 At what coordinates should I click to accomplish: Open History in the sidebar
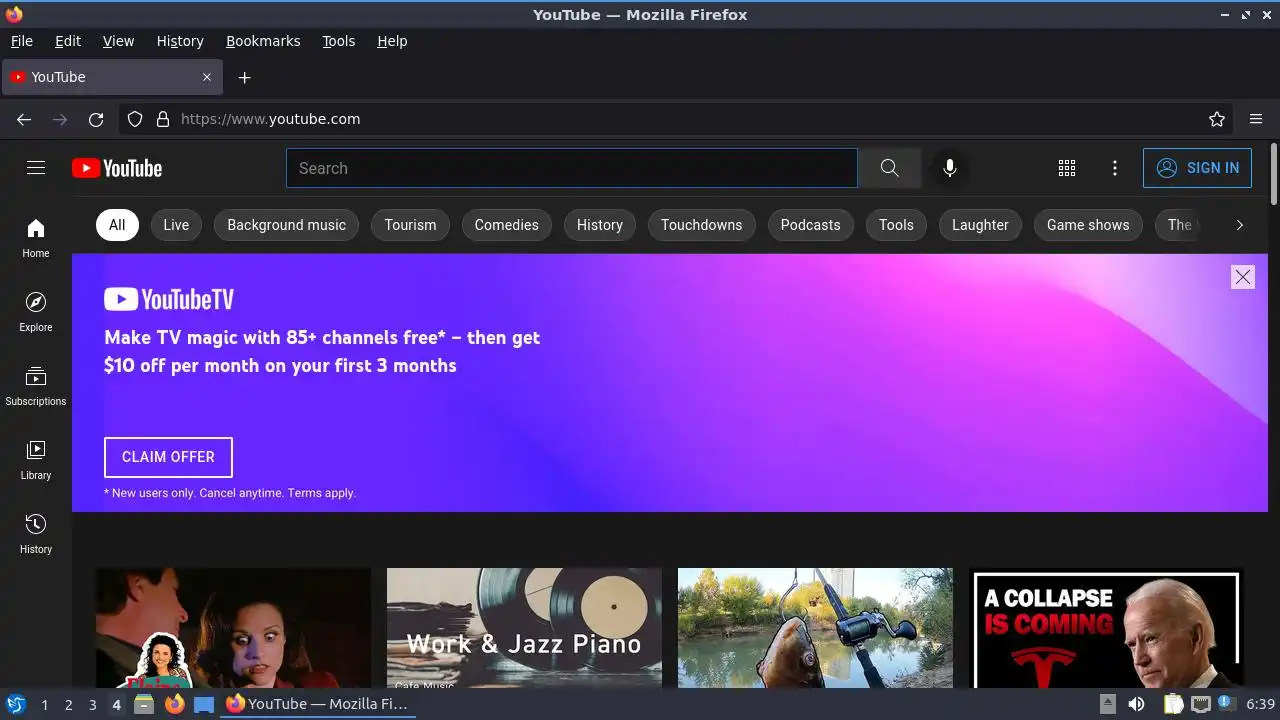click(36, 534)
